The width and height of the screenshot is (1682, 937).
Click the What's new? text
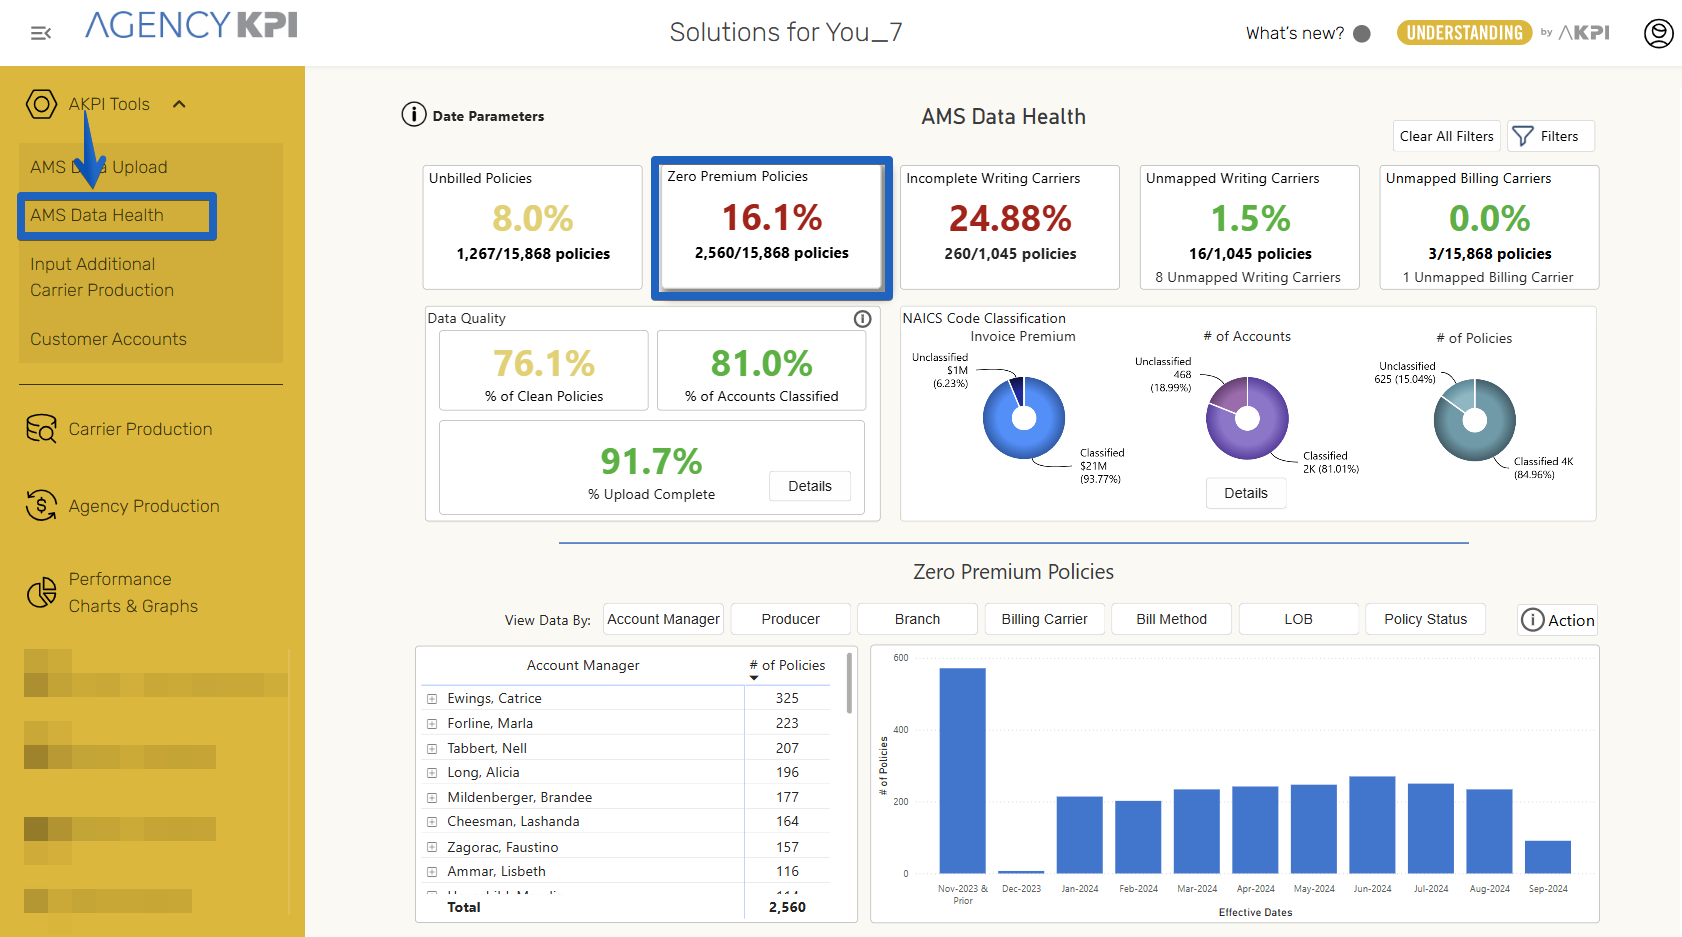pyautogui.click(x=1294, y=33)
